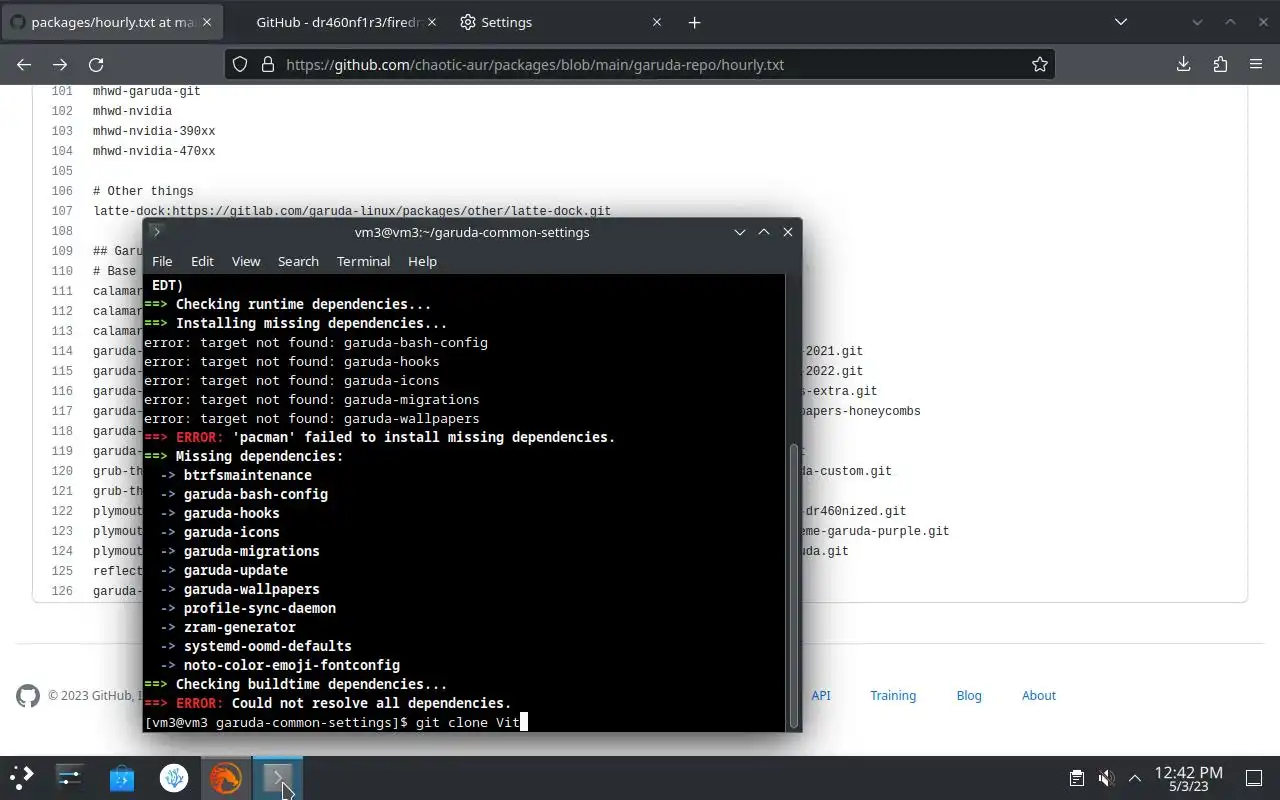Open the terminal File menu
Screen dimensions: 1280x800
point(162,261)
